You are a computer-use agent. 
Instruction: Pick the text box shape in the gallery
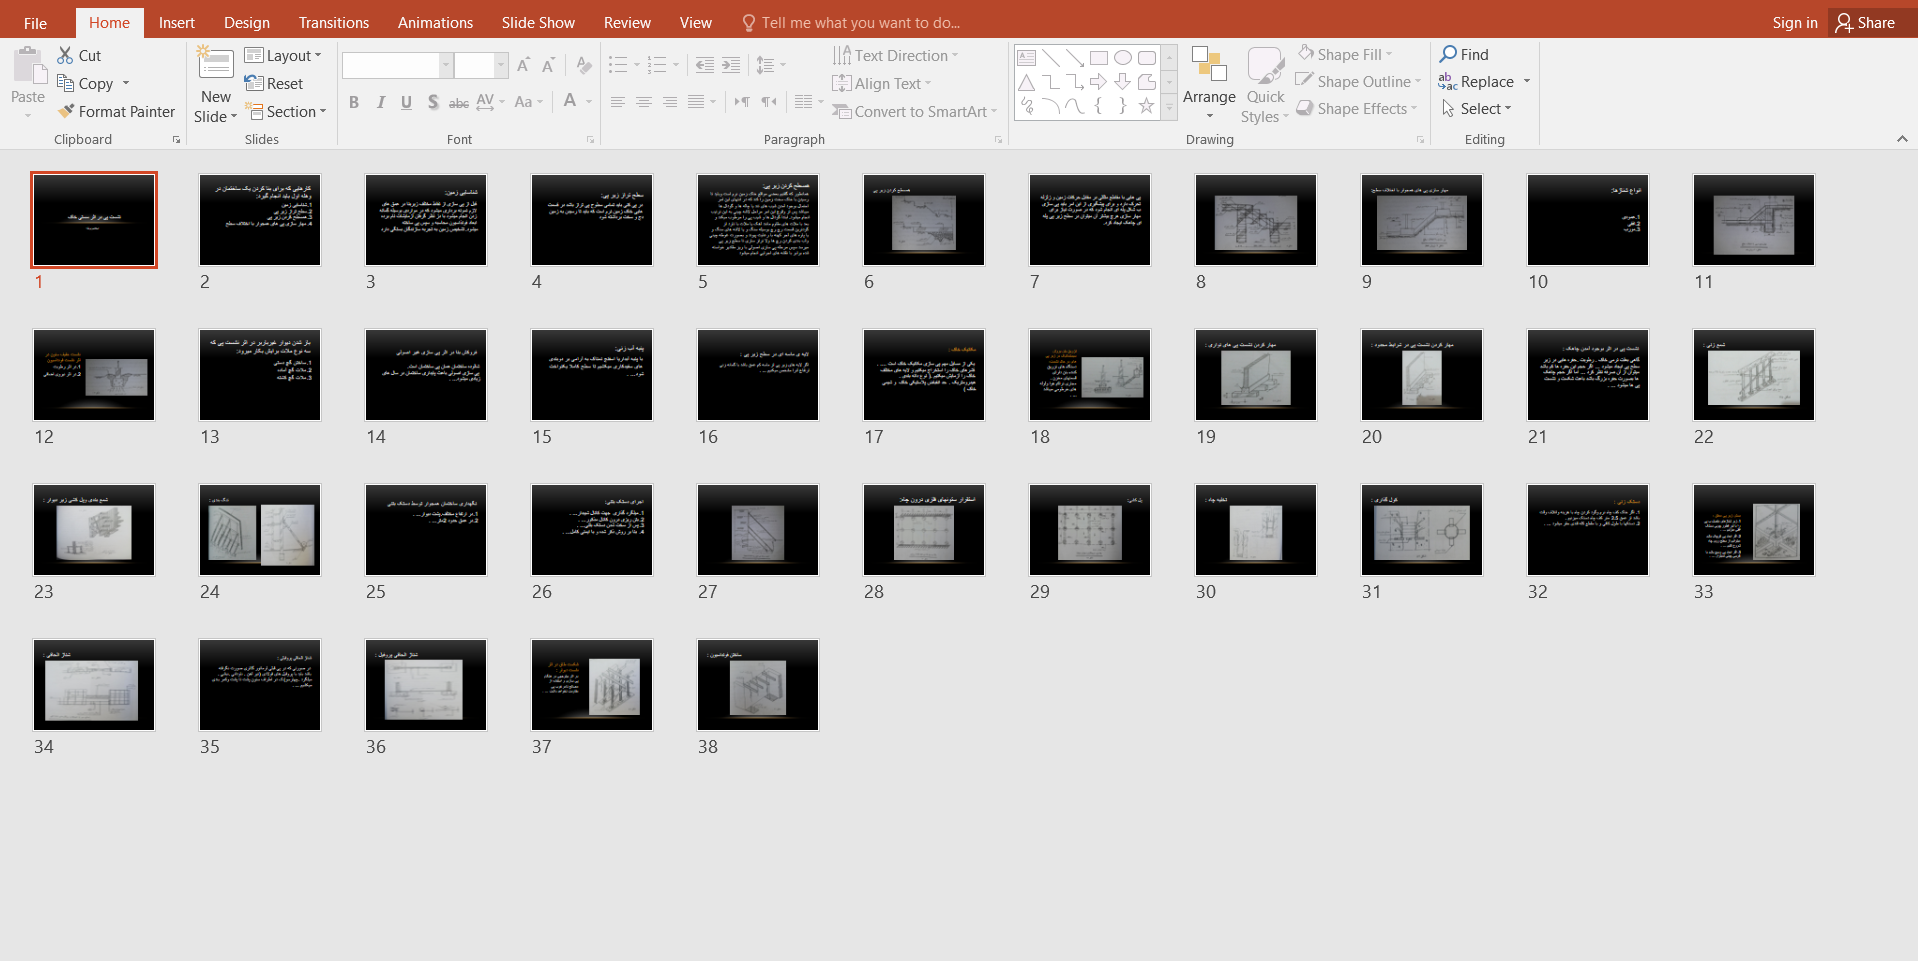[x=1027, y=57]
